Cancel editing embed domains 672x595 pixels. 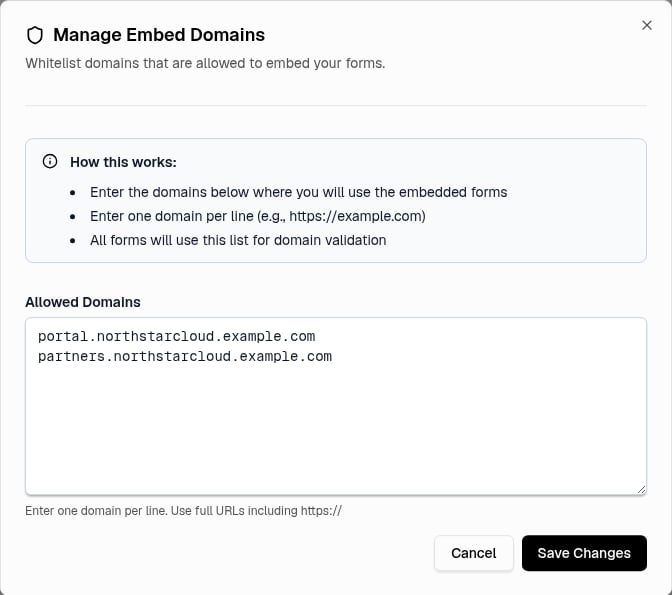point(474,553)
